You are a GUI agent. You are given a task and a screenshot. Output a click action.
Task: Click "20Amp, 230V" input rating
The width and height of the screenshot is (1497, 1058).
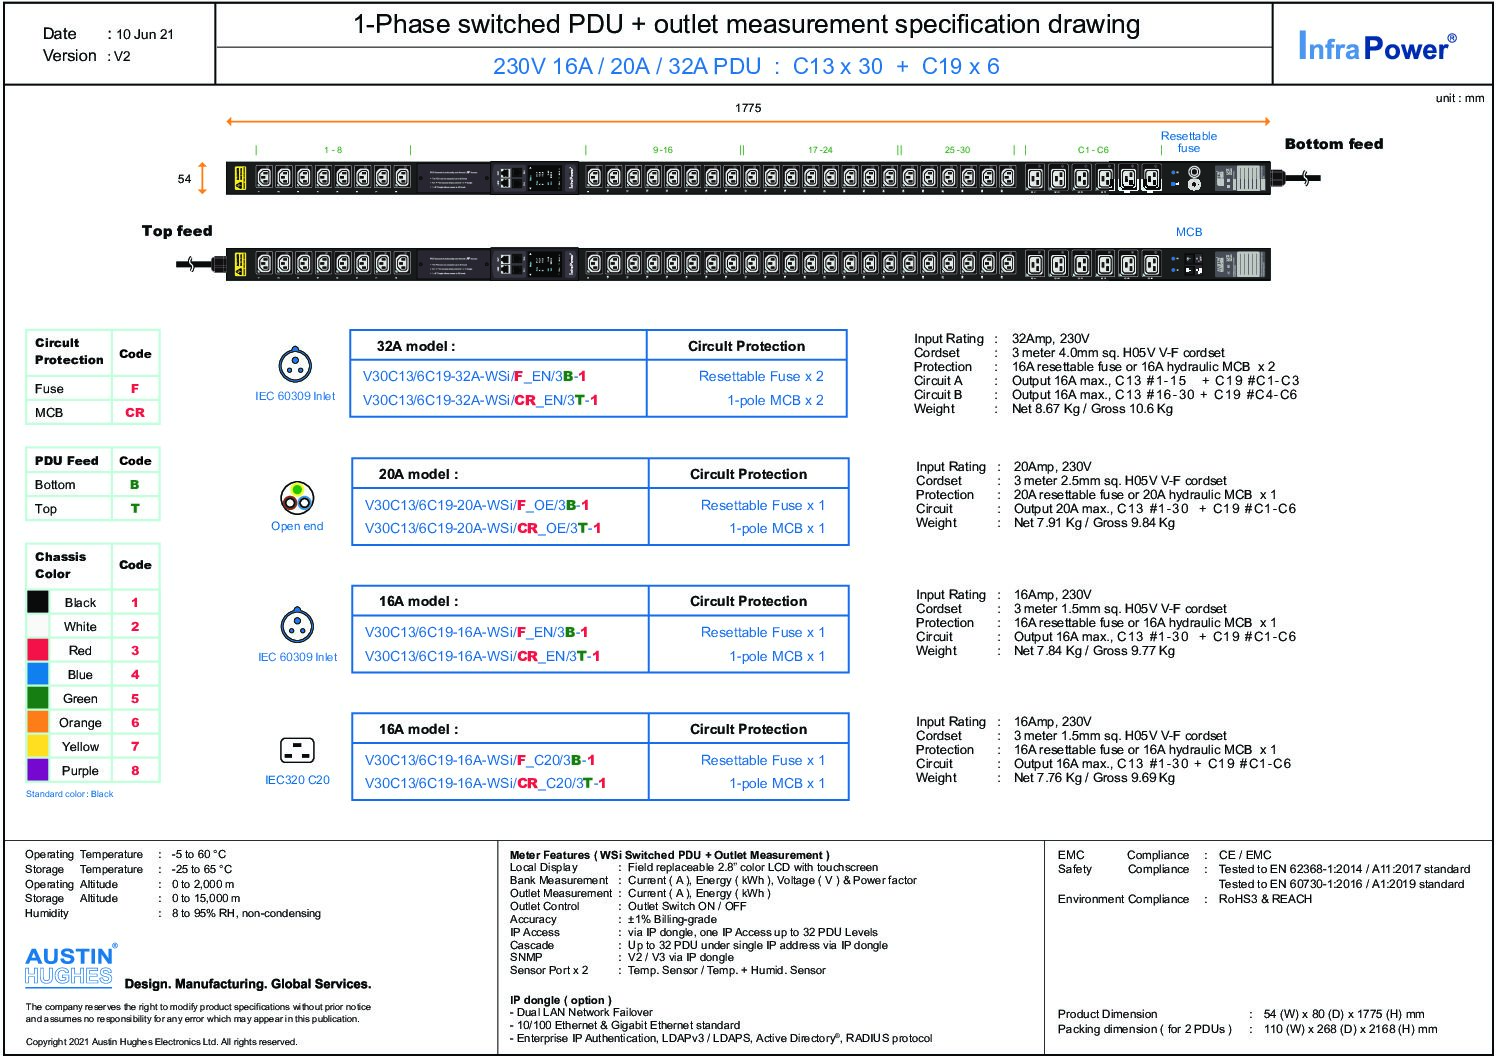point(1053,467)
